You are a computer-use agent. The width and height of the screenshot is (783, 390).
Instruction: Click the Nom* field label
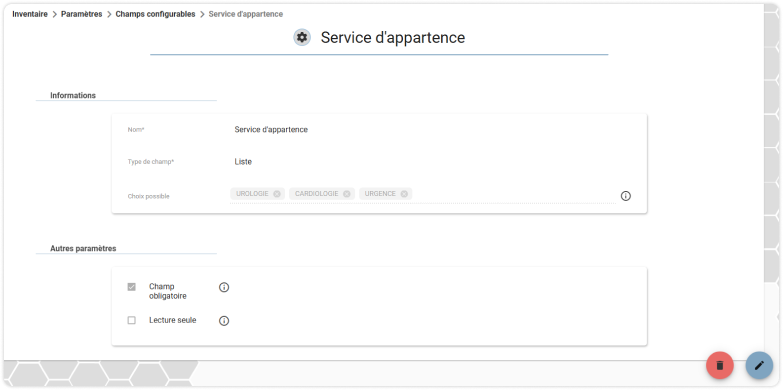136,130
